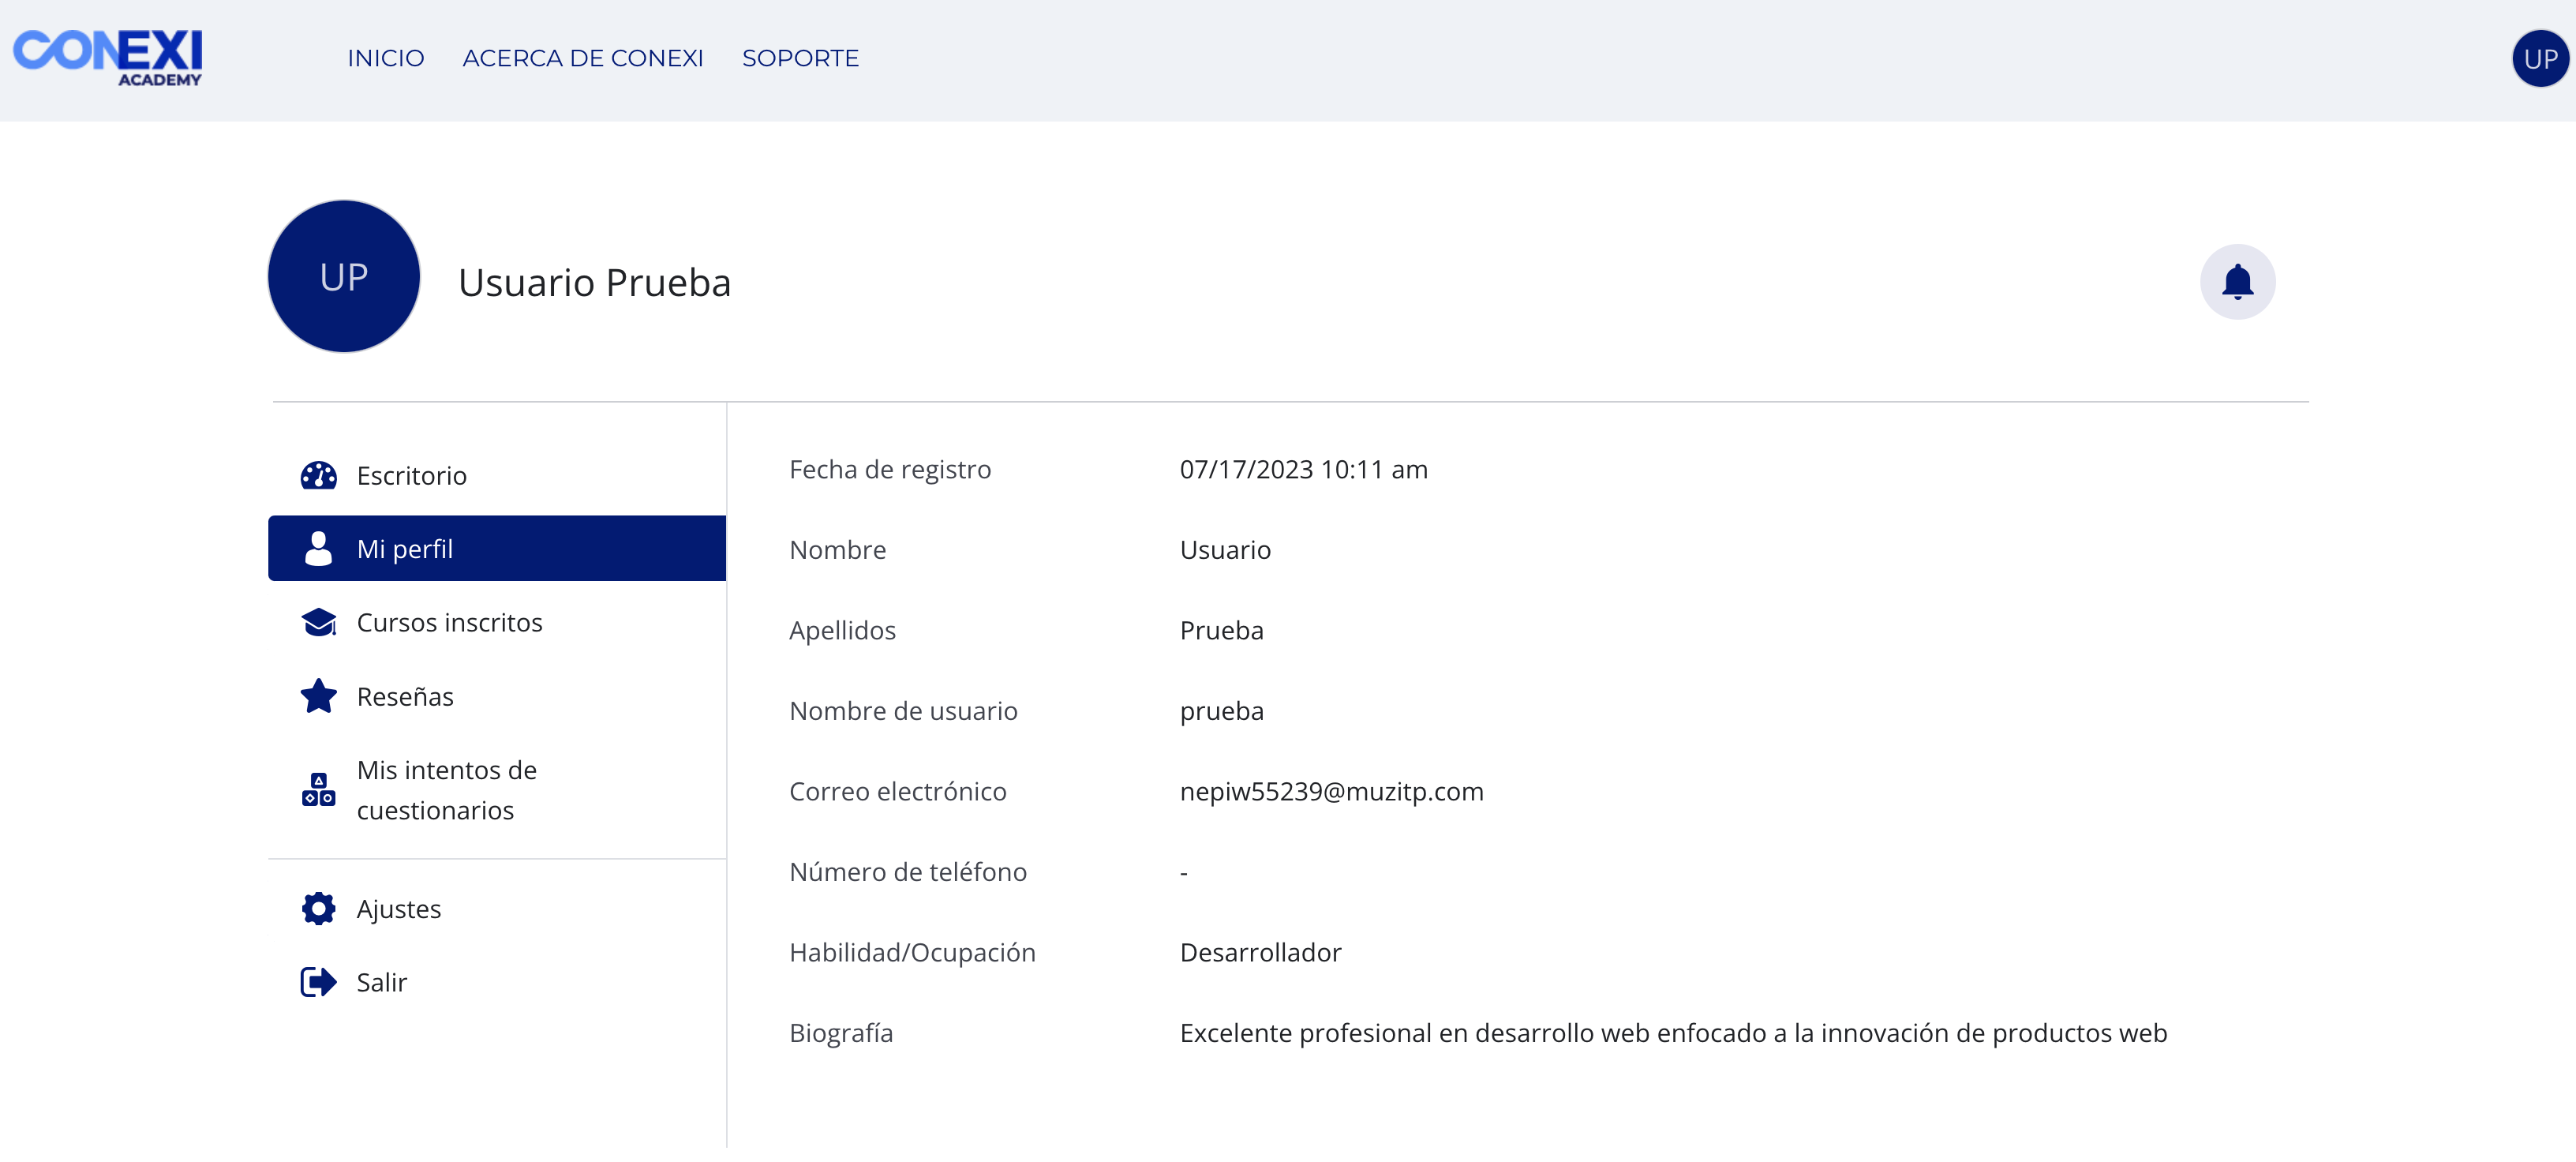Open Cursos inscritos via graduation cap icon
This screenshot has height=1162, width=2576.
[318, 621]
